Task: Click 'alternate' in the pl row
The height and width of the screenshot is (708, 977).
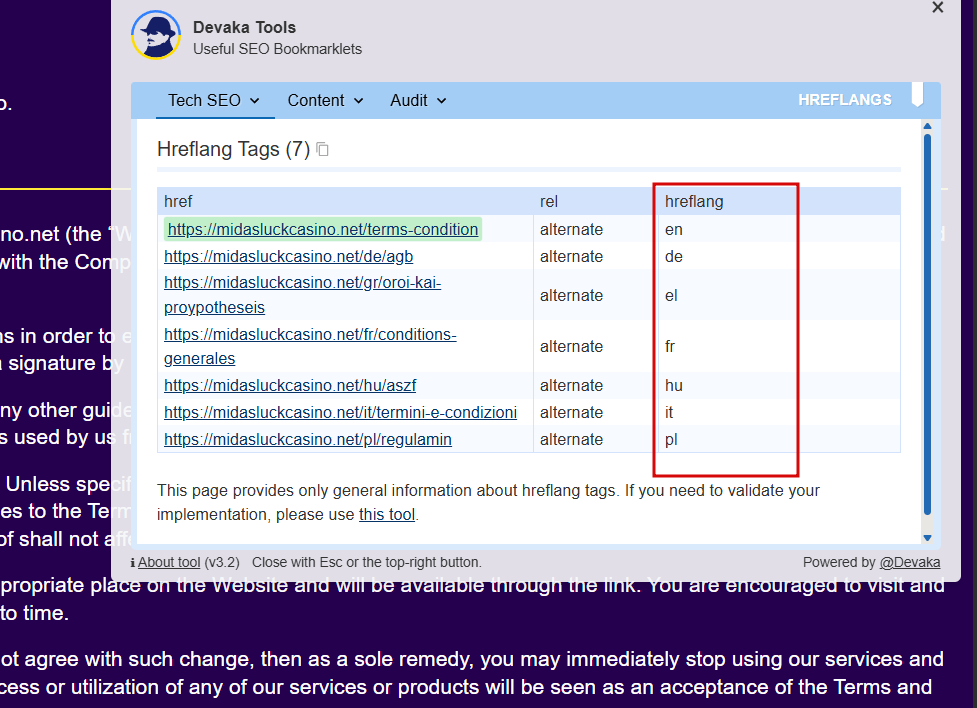Action: [571, 439]
